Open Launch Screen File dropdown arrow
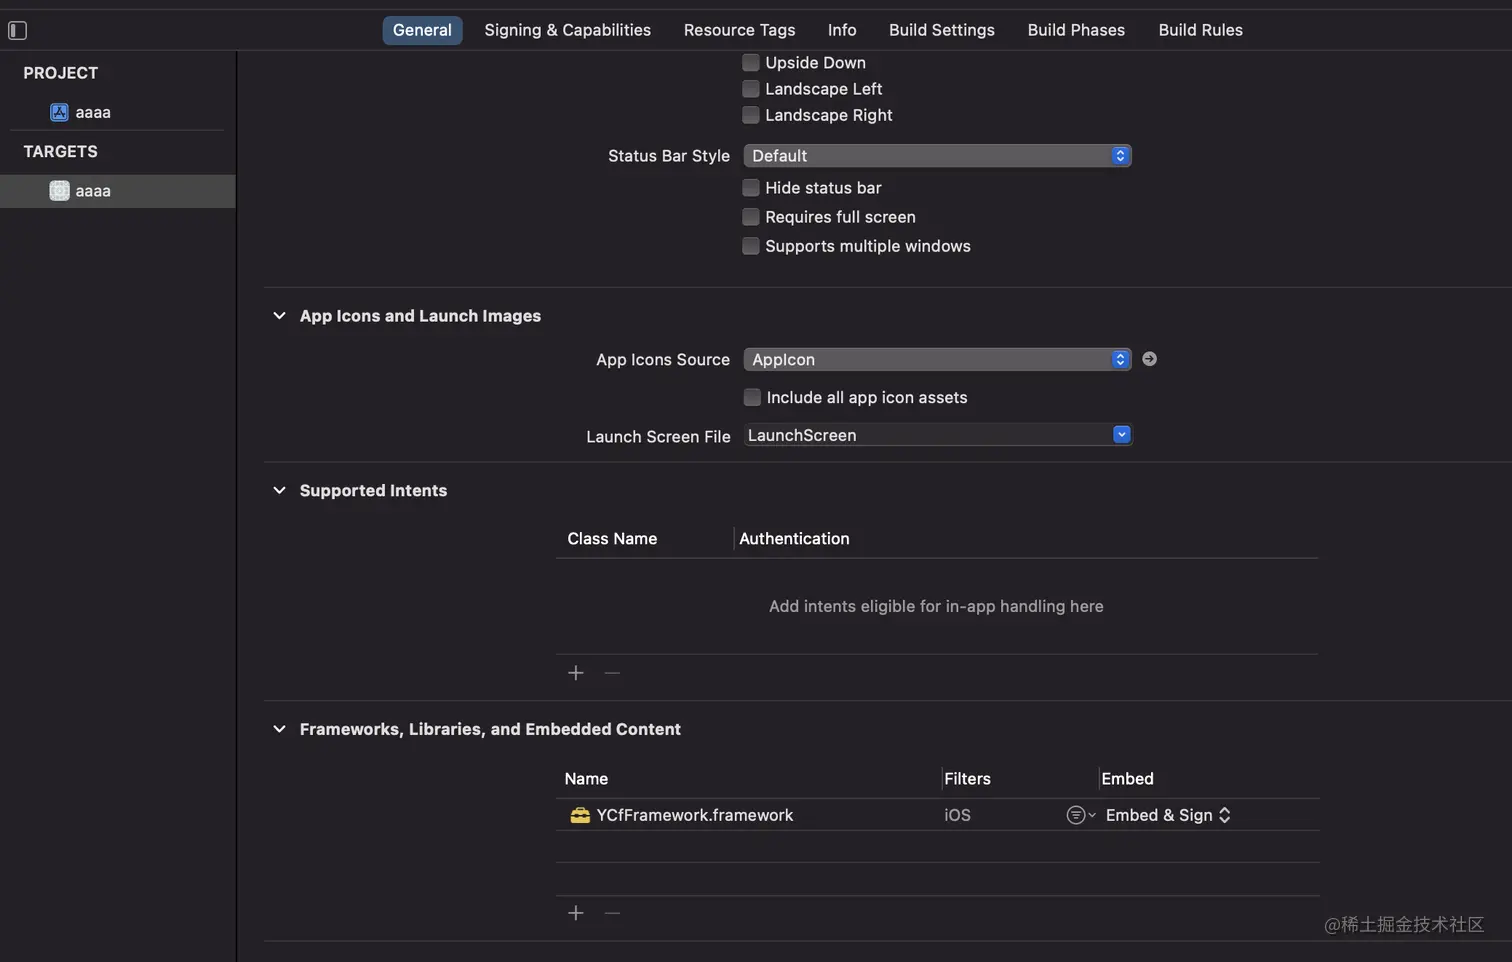Viewport: 1512px width, 962px height. point(1122,434)
